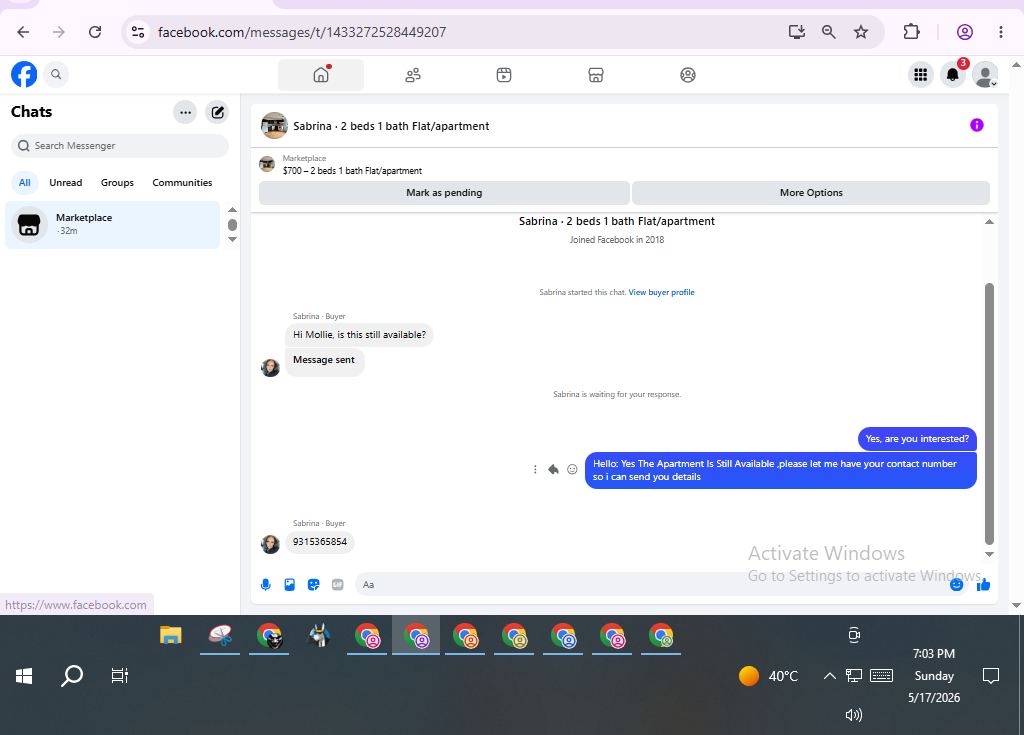
Task: Click the chat list scroll down arrow
Action: (232, 239)
